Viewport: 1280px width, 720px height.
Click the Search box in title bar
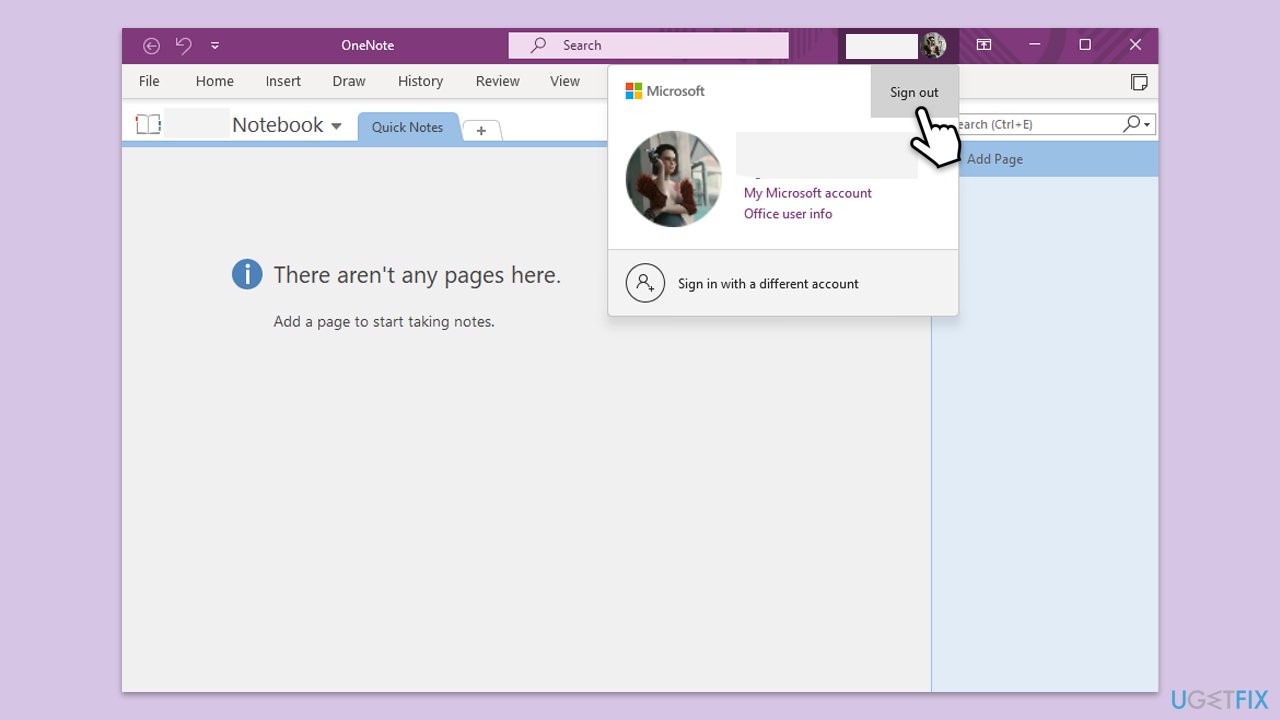click(x=648, y=45)
